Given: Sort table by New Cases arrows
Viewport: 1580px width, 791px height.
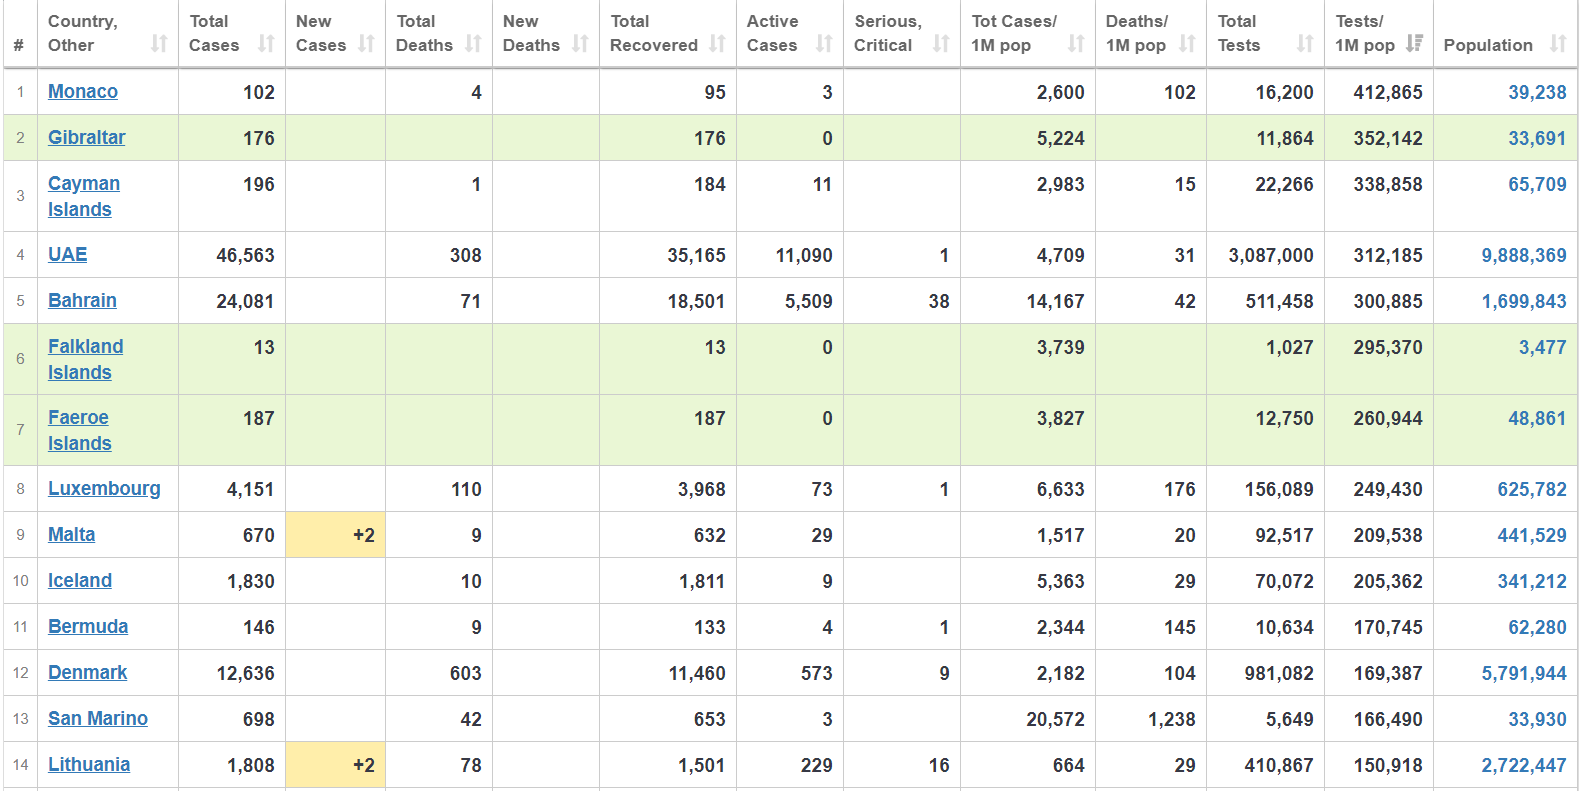Looking at the screenshot, I should coord(367,44).
